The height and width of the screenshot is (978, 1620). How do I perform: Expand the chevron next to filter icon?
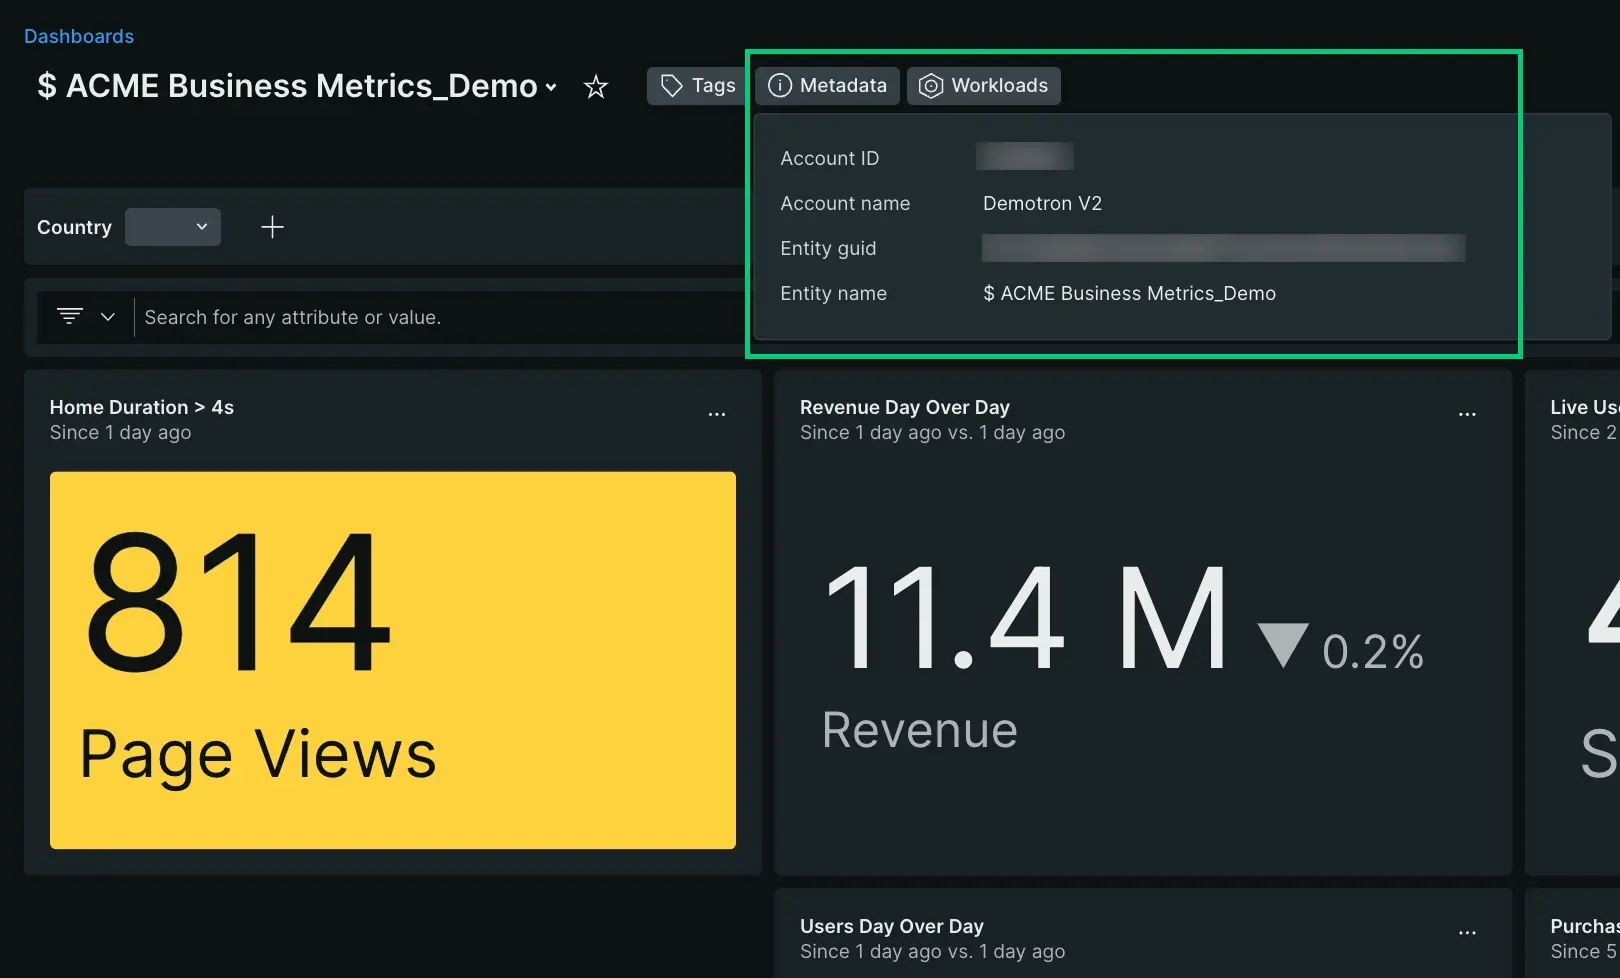pyautogui.click(x=108, y=317)
